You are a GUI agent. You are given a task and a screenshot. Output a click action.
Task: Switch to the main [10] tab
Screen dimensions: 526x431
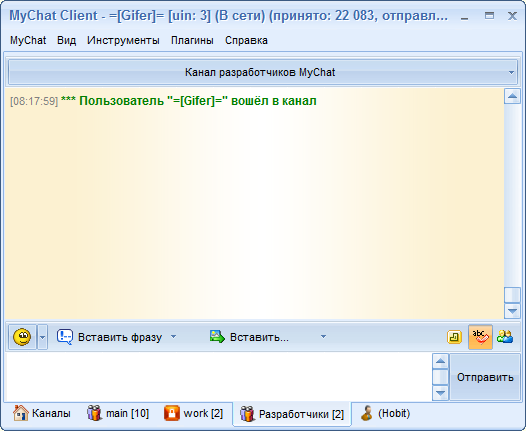click(118, 413)
